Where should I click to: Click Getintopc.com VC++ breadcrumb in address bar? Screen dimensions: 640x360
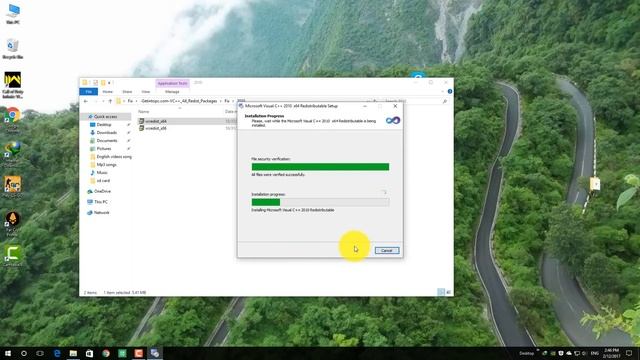(x=179, y=101)
